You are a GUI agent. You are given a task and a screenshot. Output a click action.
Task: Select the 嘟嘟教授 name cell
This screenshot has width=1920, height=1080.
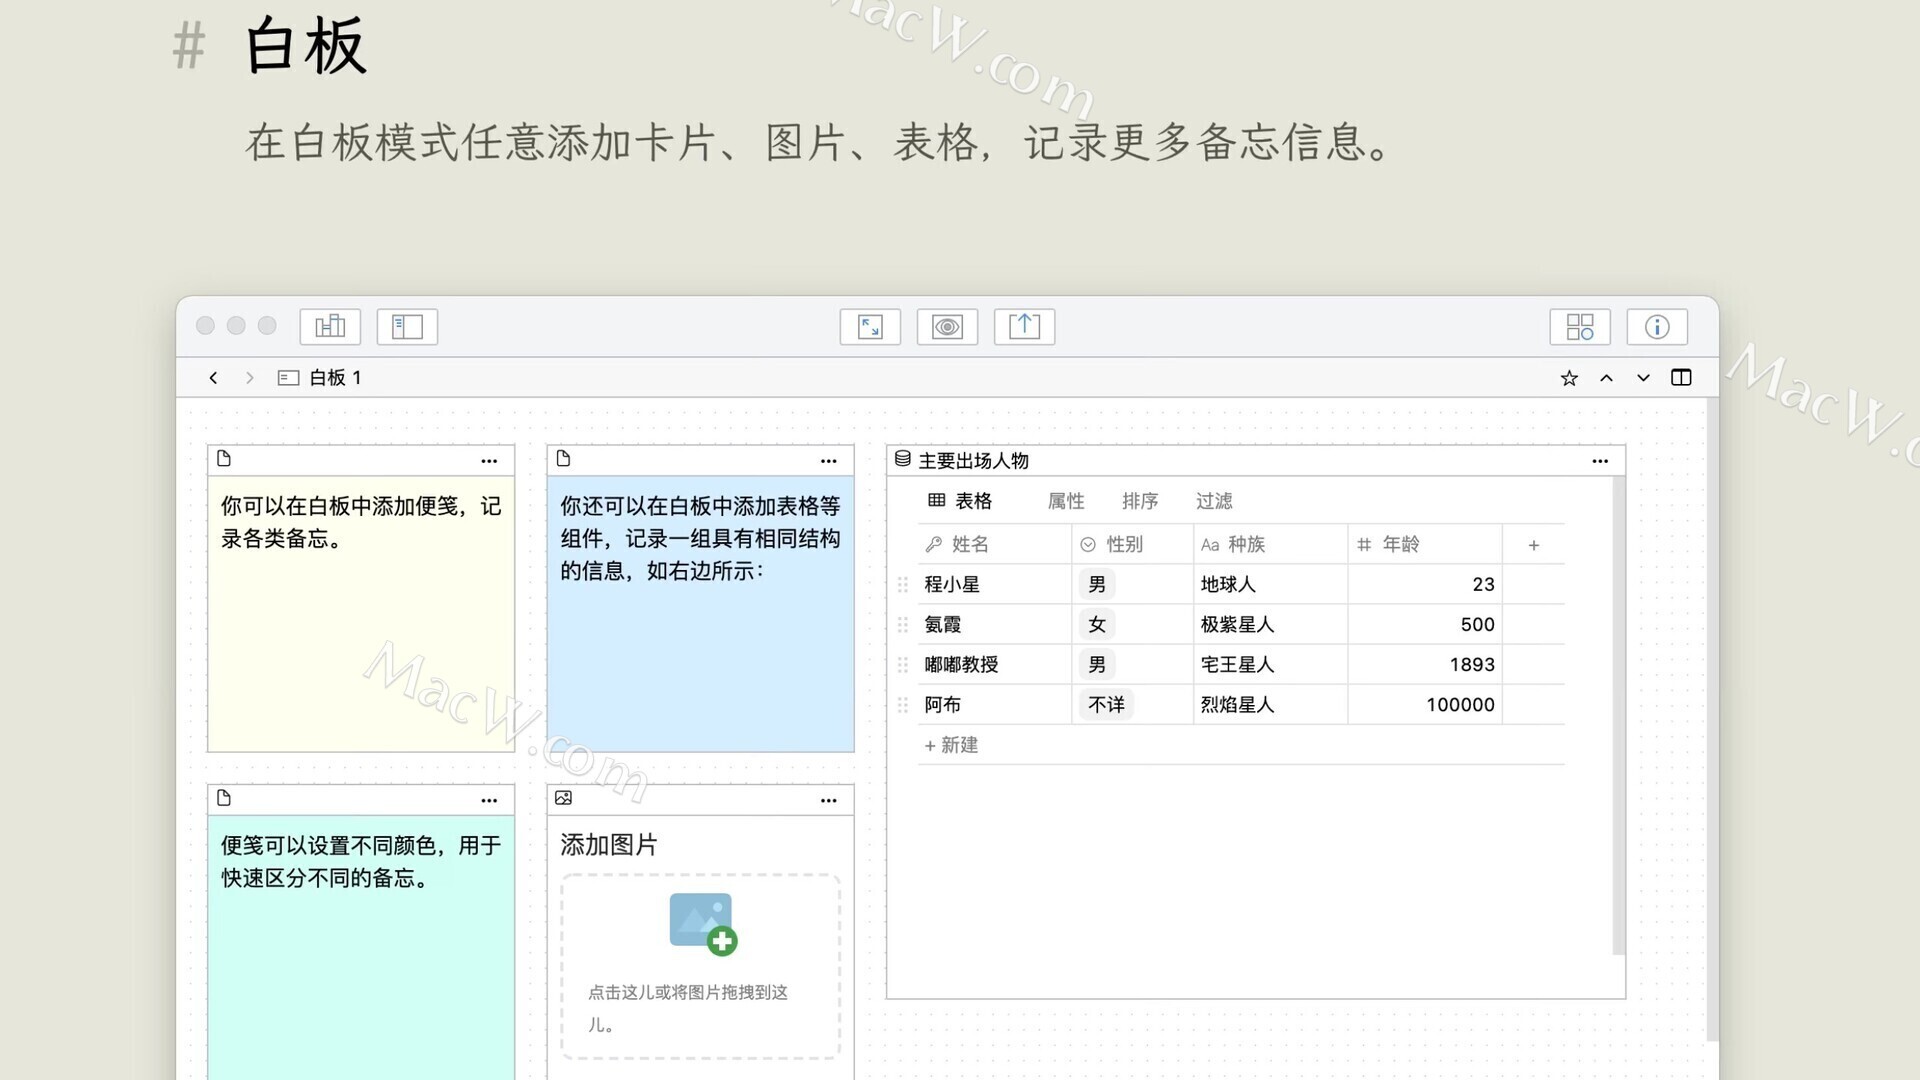coord(994,665)
